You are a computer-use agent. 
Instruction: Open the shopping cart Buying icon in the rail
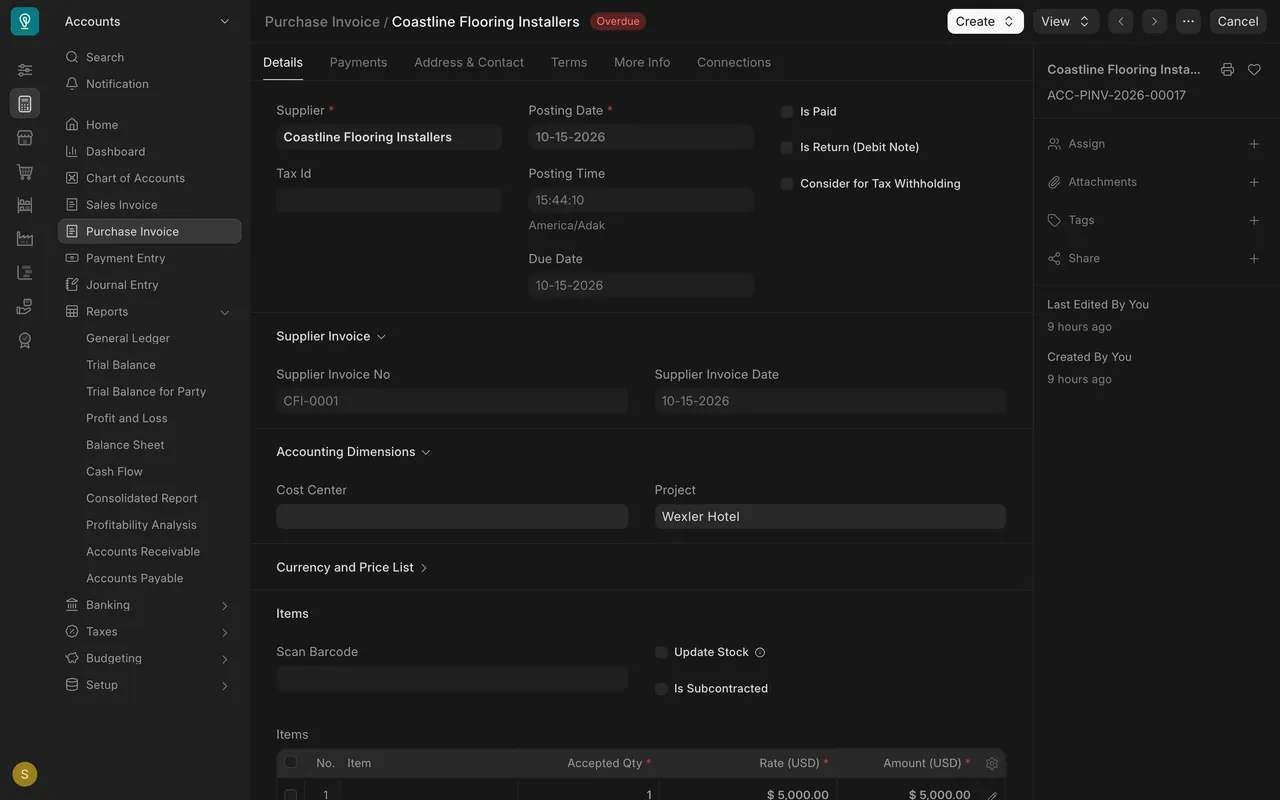pyautogui.click(x=25, y=172)
